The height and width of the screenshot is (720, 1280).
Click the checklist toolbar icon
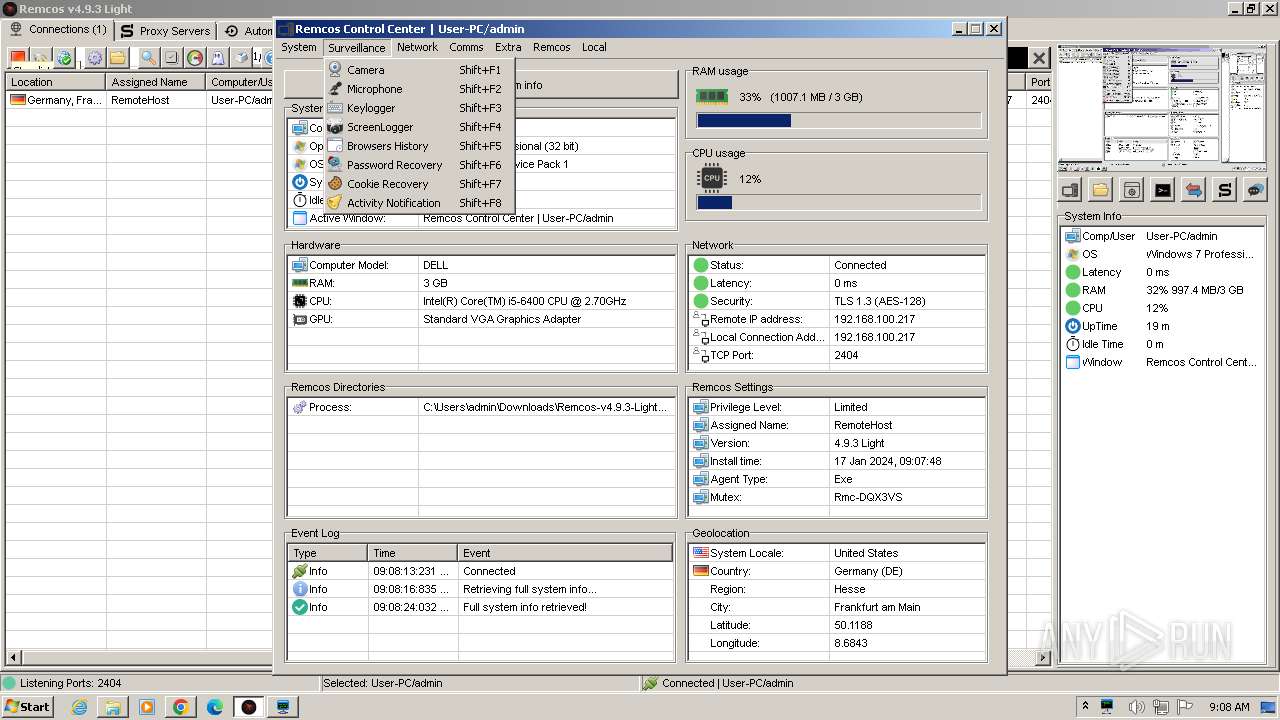point(171,58)
